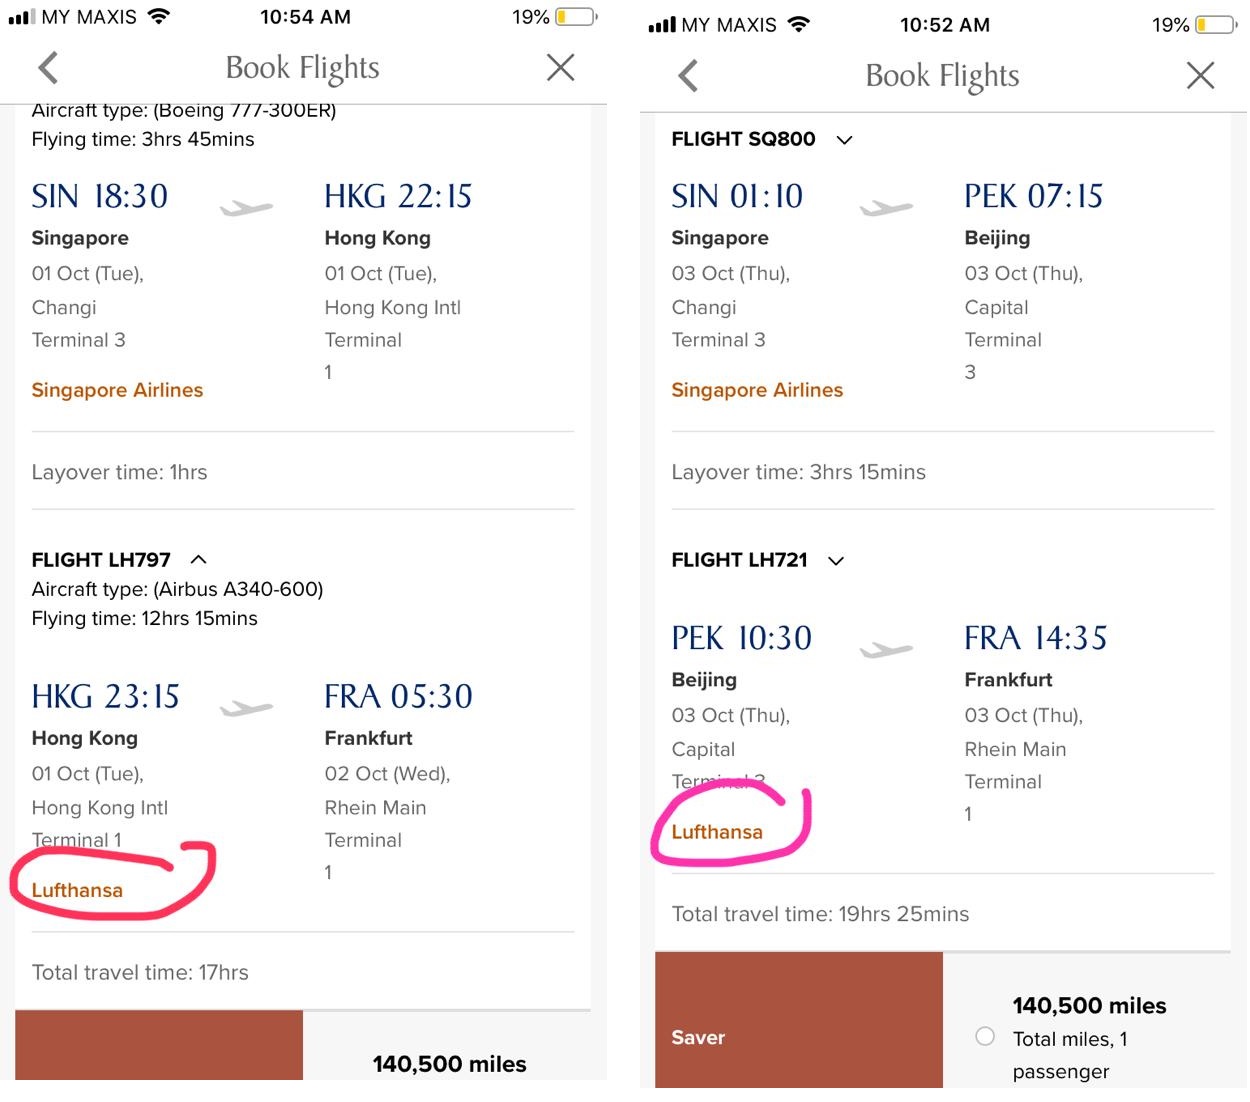Click Lufthansa link under HKG departure

(77, 890)
